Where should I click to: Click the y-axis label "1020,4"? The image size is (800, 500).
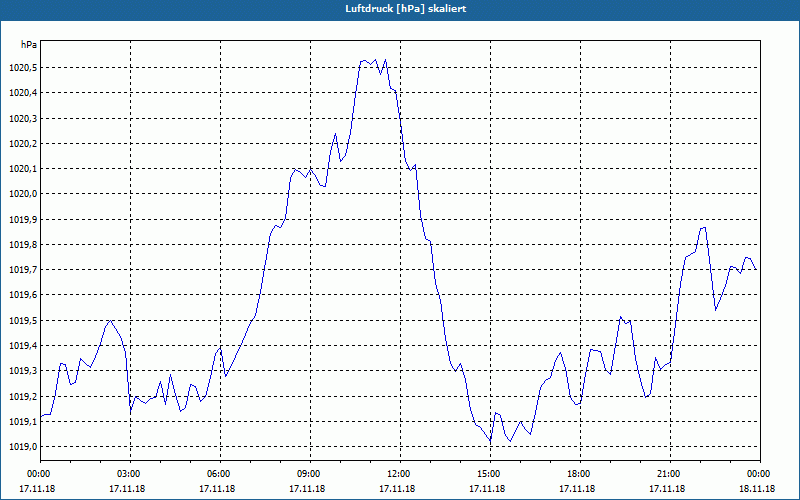point(23,93)
